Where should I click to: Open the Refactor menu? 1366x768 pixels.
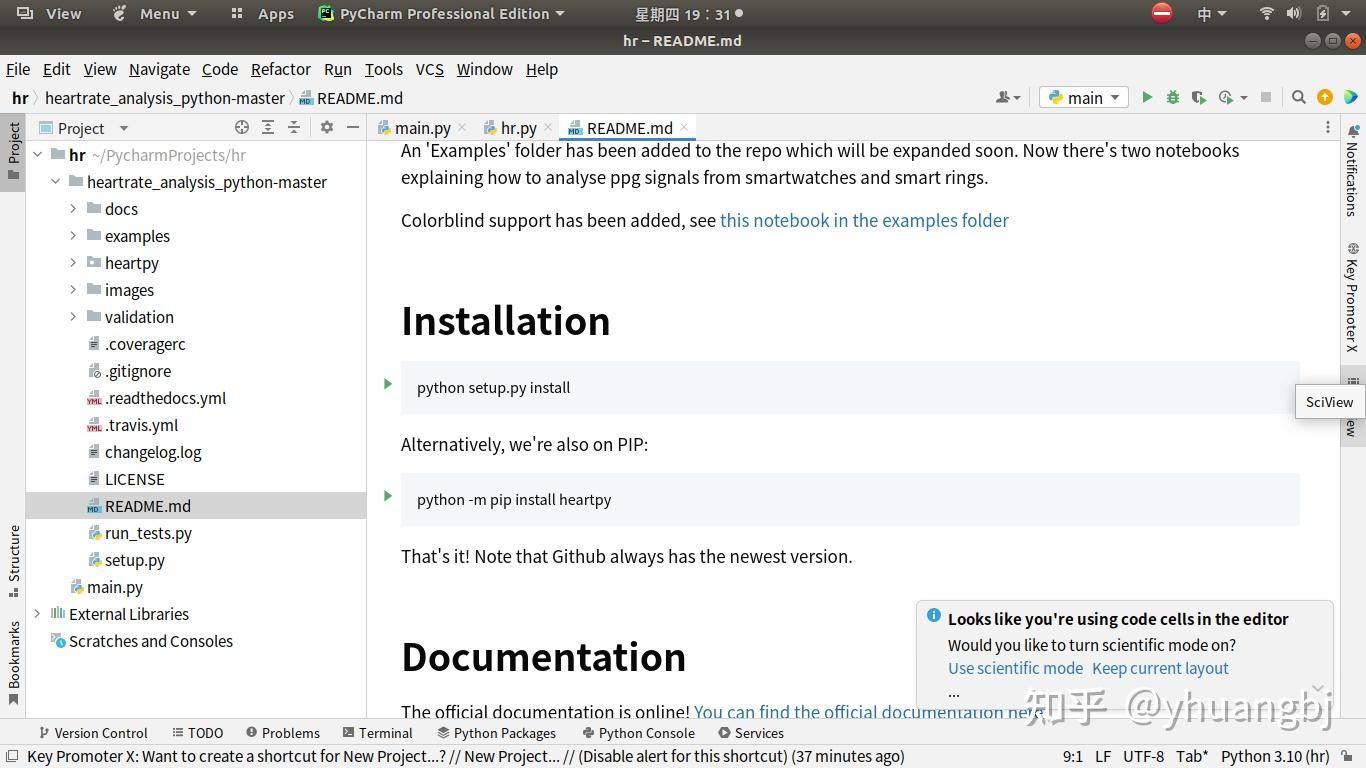point(281,69)
